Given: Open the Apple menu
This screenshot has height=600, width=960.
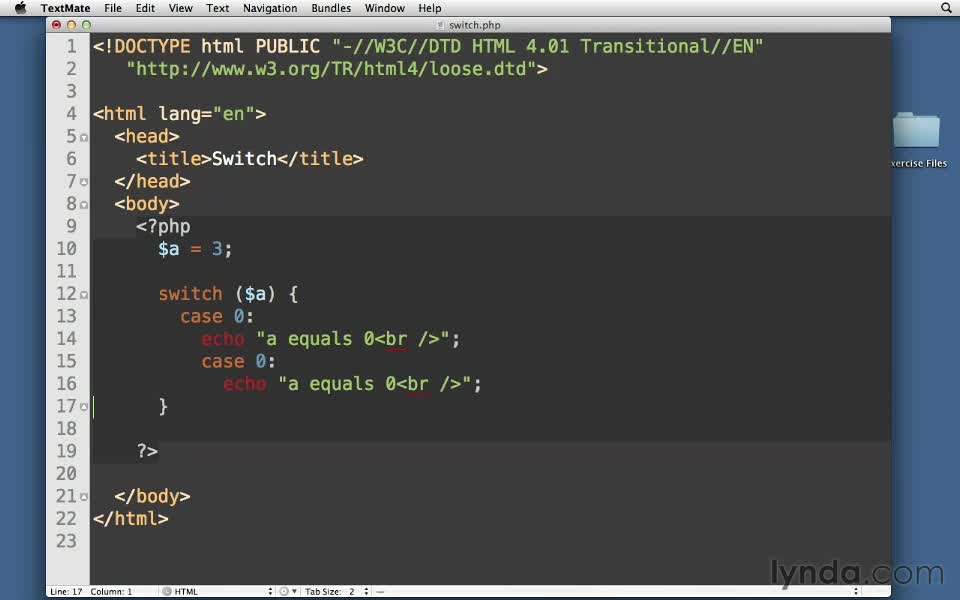Looking at the screenshot, I should point(20,8).
